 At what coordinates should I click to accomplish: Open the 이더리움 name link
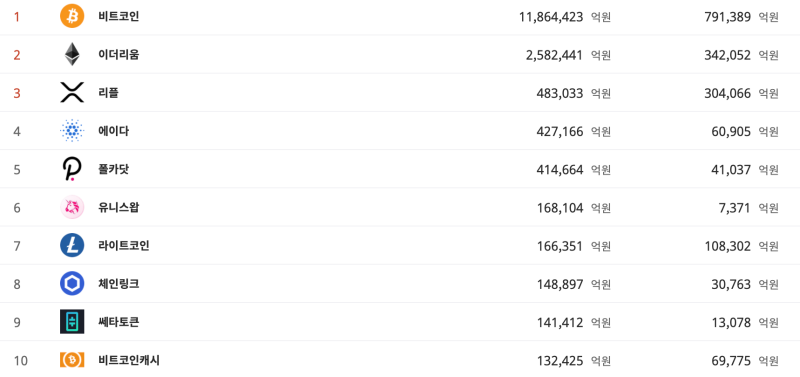[119, 55]
